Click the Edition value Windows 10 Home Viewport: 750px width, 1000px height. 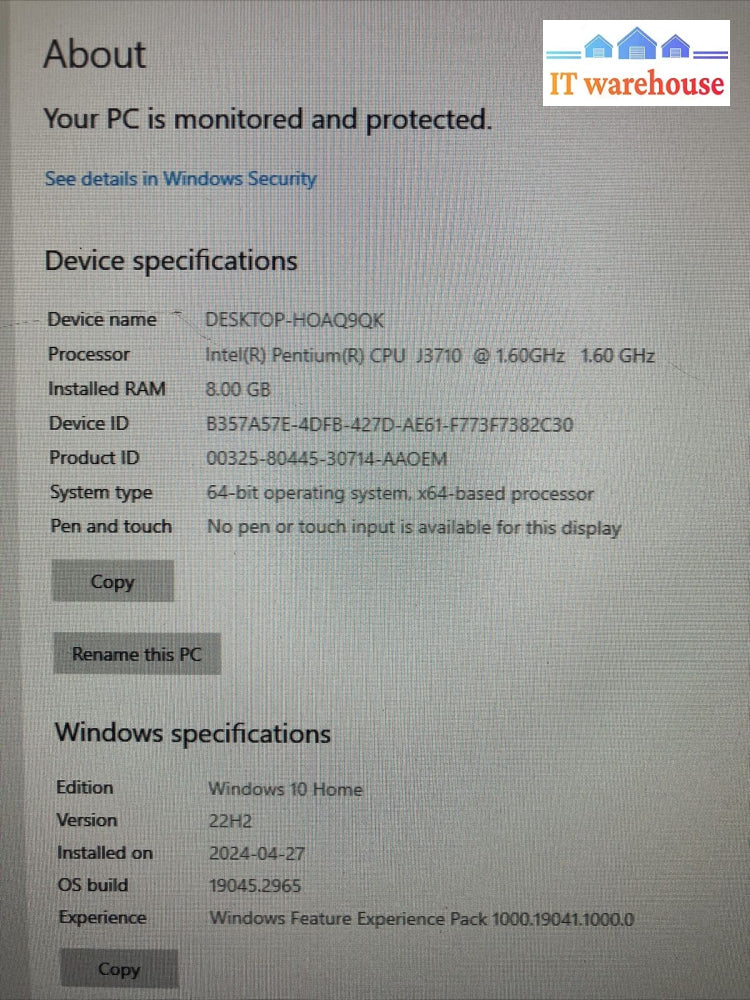point(285,790)
